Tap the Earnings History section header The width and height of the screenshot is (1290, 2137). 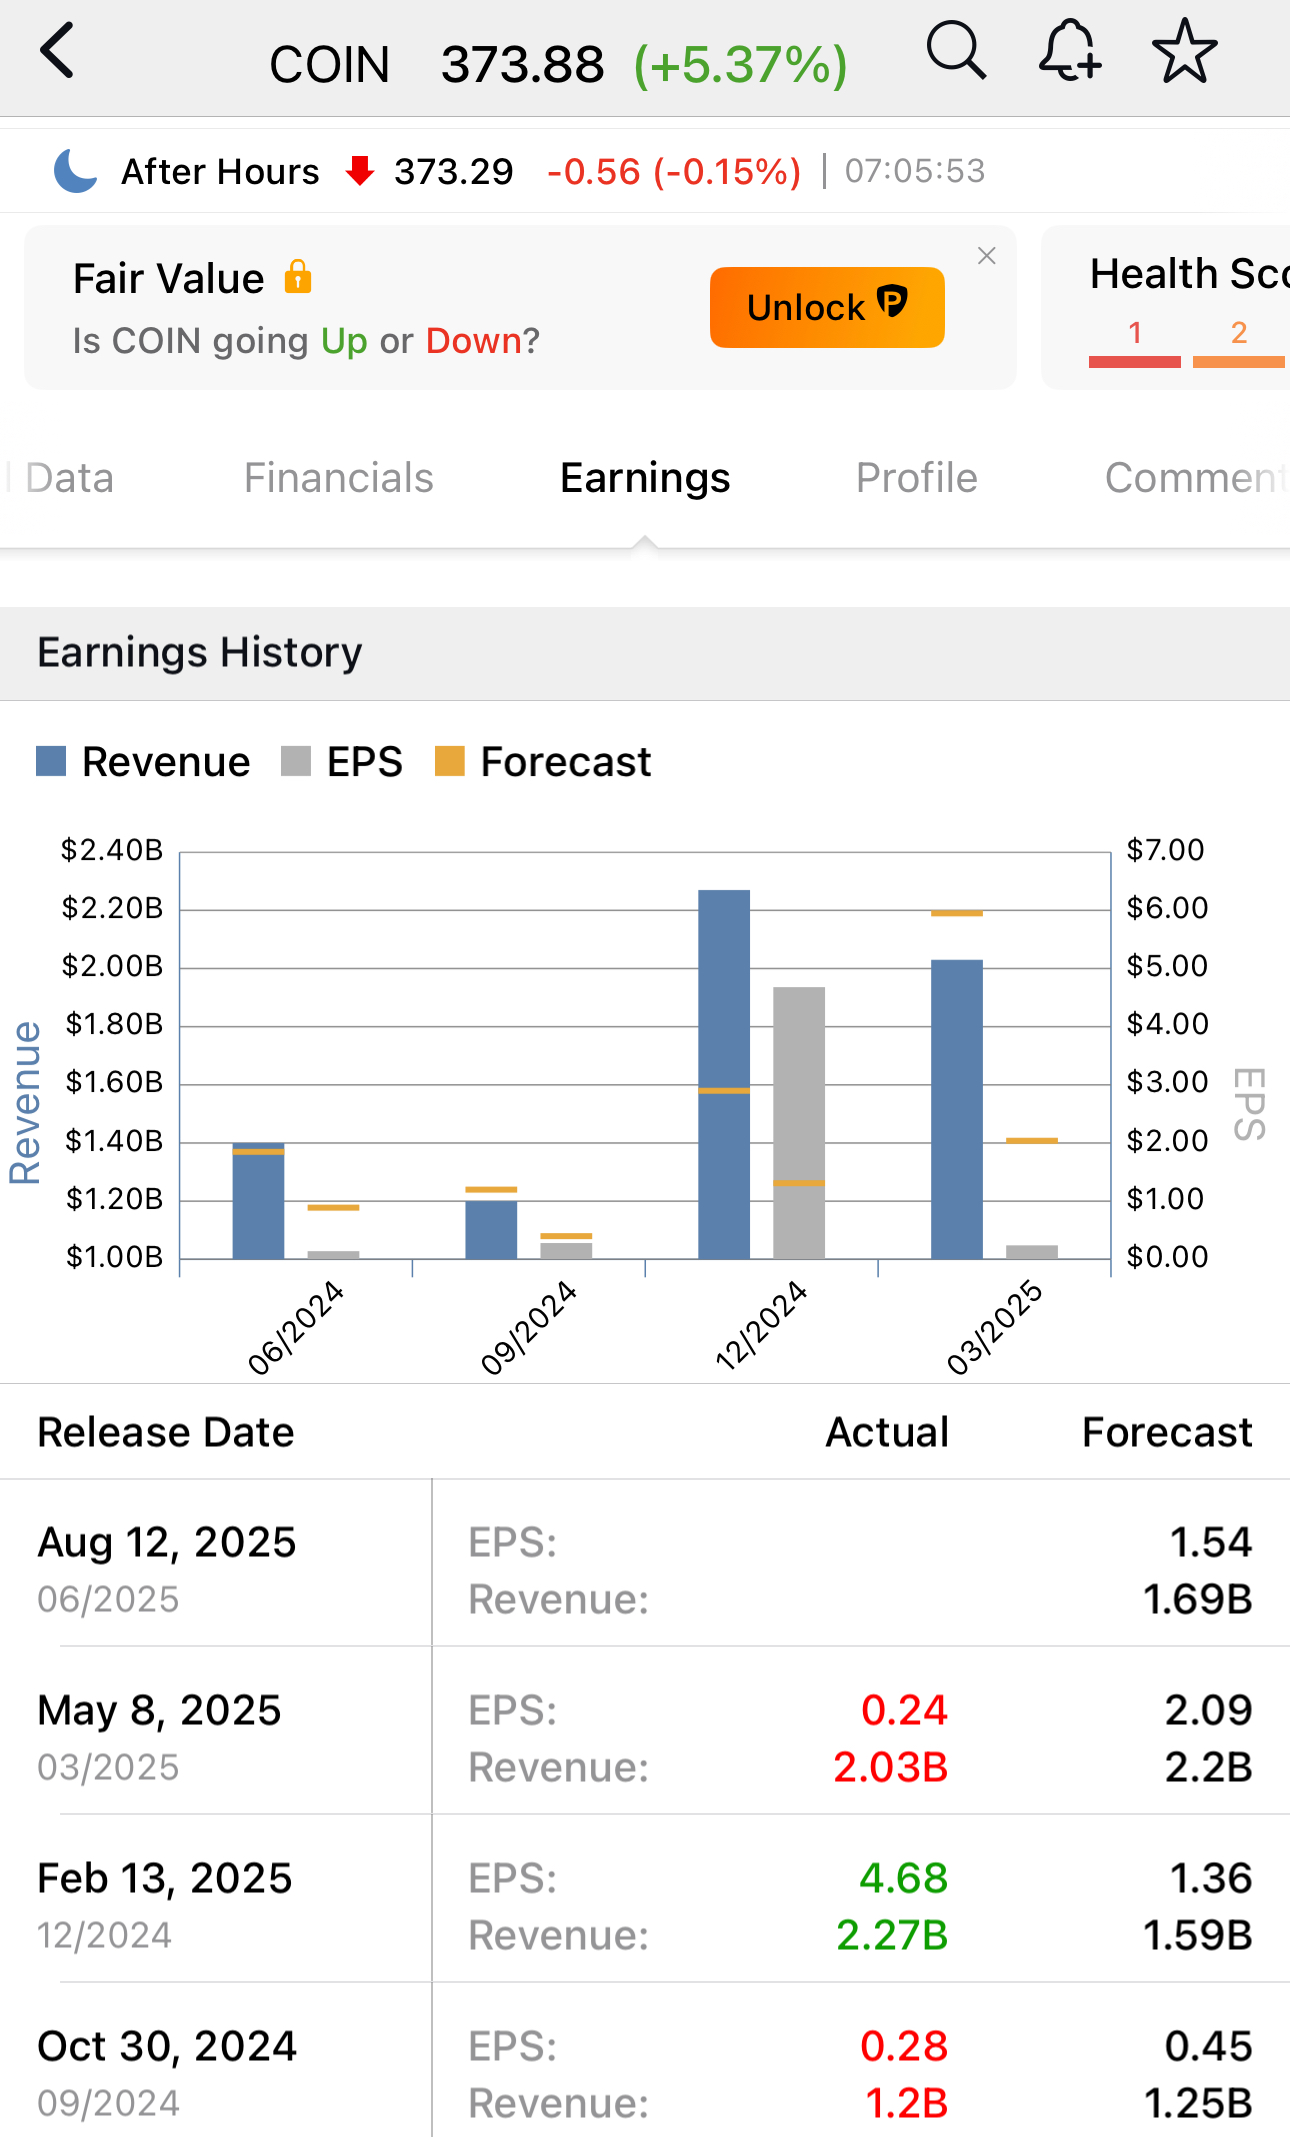[645, 653]
